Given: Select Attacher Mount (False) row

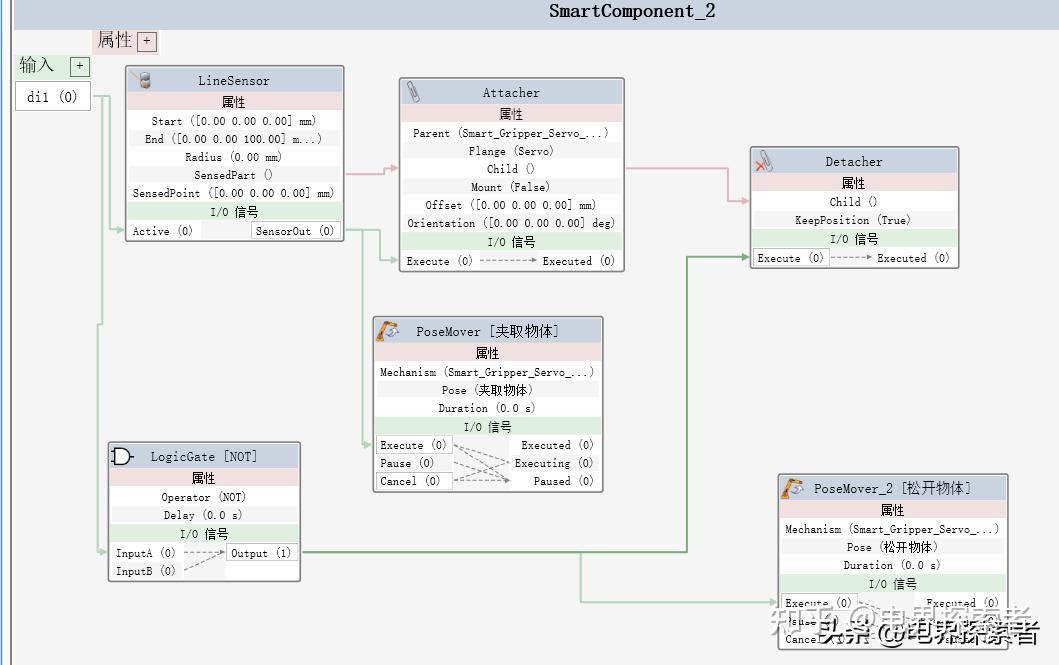Looking at the screenshot, I should pyautogui.click(x=511, y=187).
